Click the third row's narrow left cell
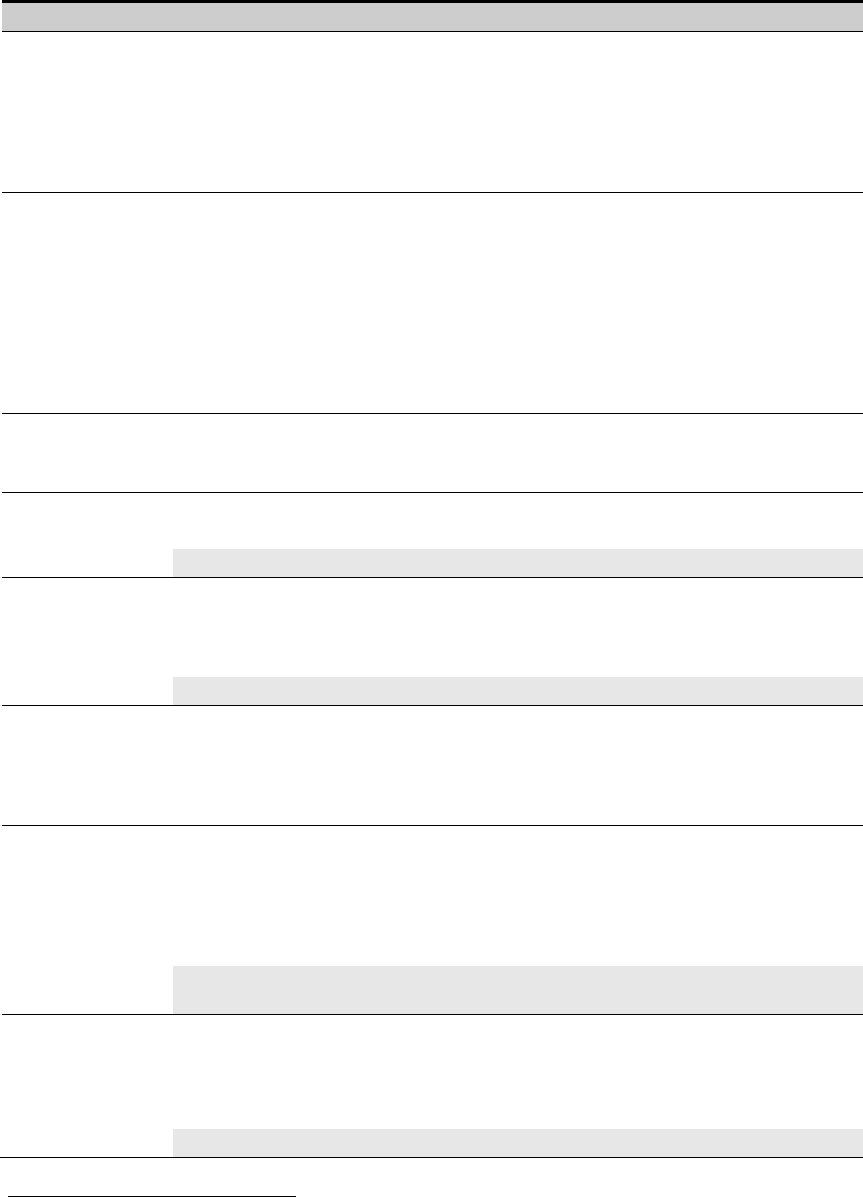 (86, 452)
